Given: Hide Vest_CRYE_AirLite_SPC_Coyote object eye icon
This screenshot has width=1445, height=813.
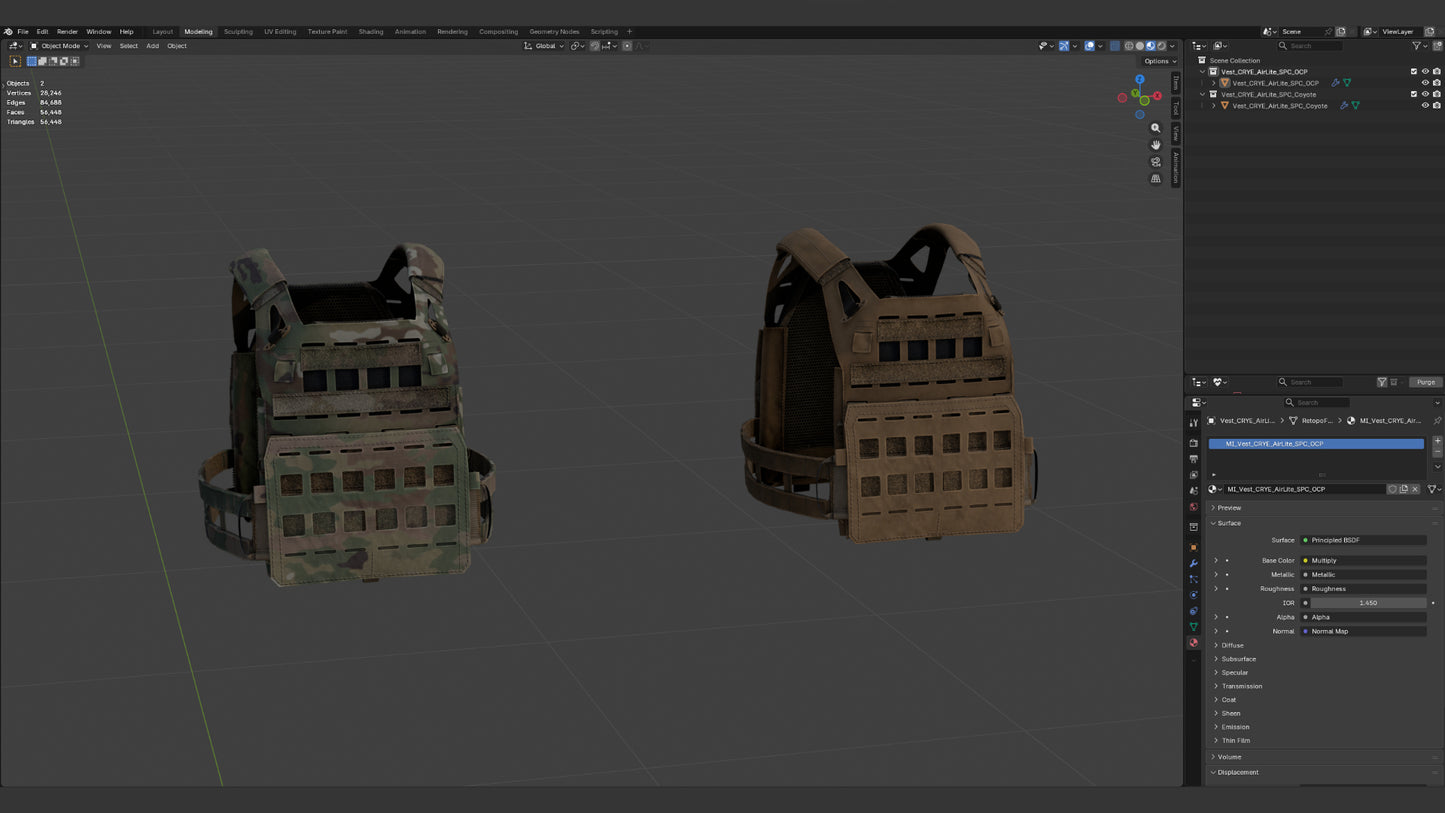Looking at the screenshot, I should [1425, 106].
